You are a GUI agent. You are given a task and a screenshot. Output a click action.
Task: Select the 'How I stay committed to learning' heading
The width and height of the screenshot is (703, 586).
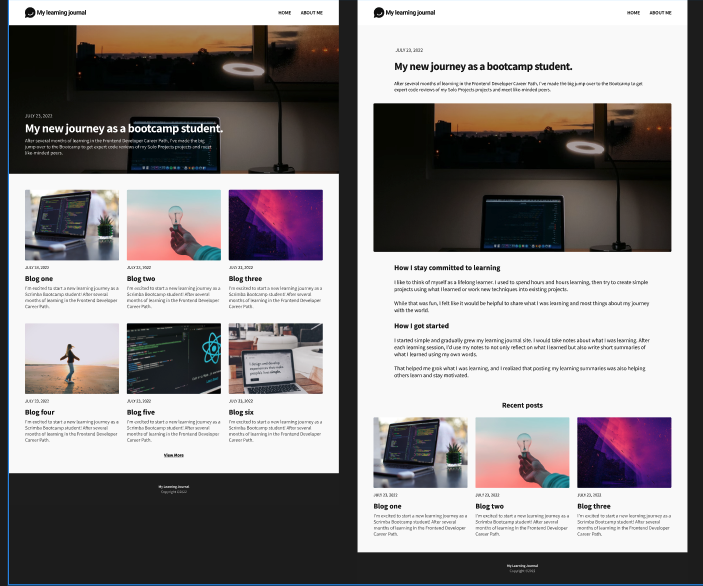tap(447, 268)
